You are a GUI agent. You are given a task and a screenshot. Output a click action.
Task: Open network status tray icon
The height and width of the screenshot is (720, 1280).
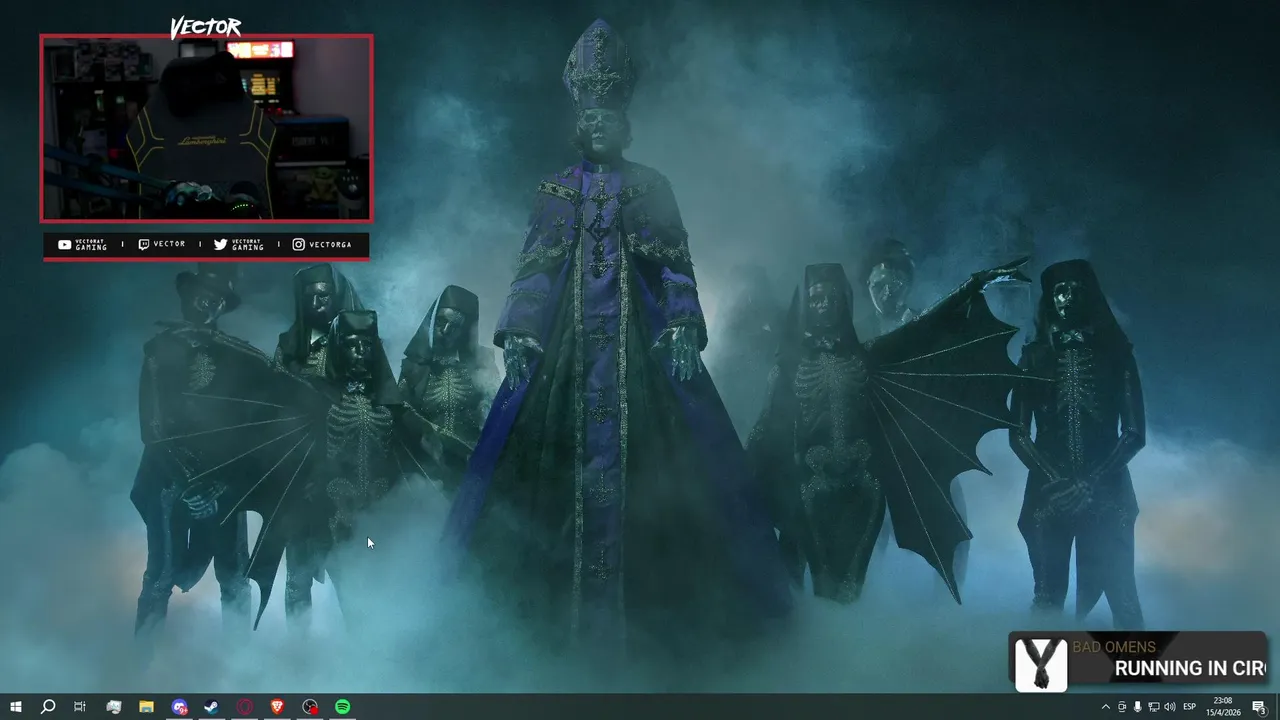click(x=1154, y=707)
